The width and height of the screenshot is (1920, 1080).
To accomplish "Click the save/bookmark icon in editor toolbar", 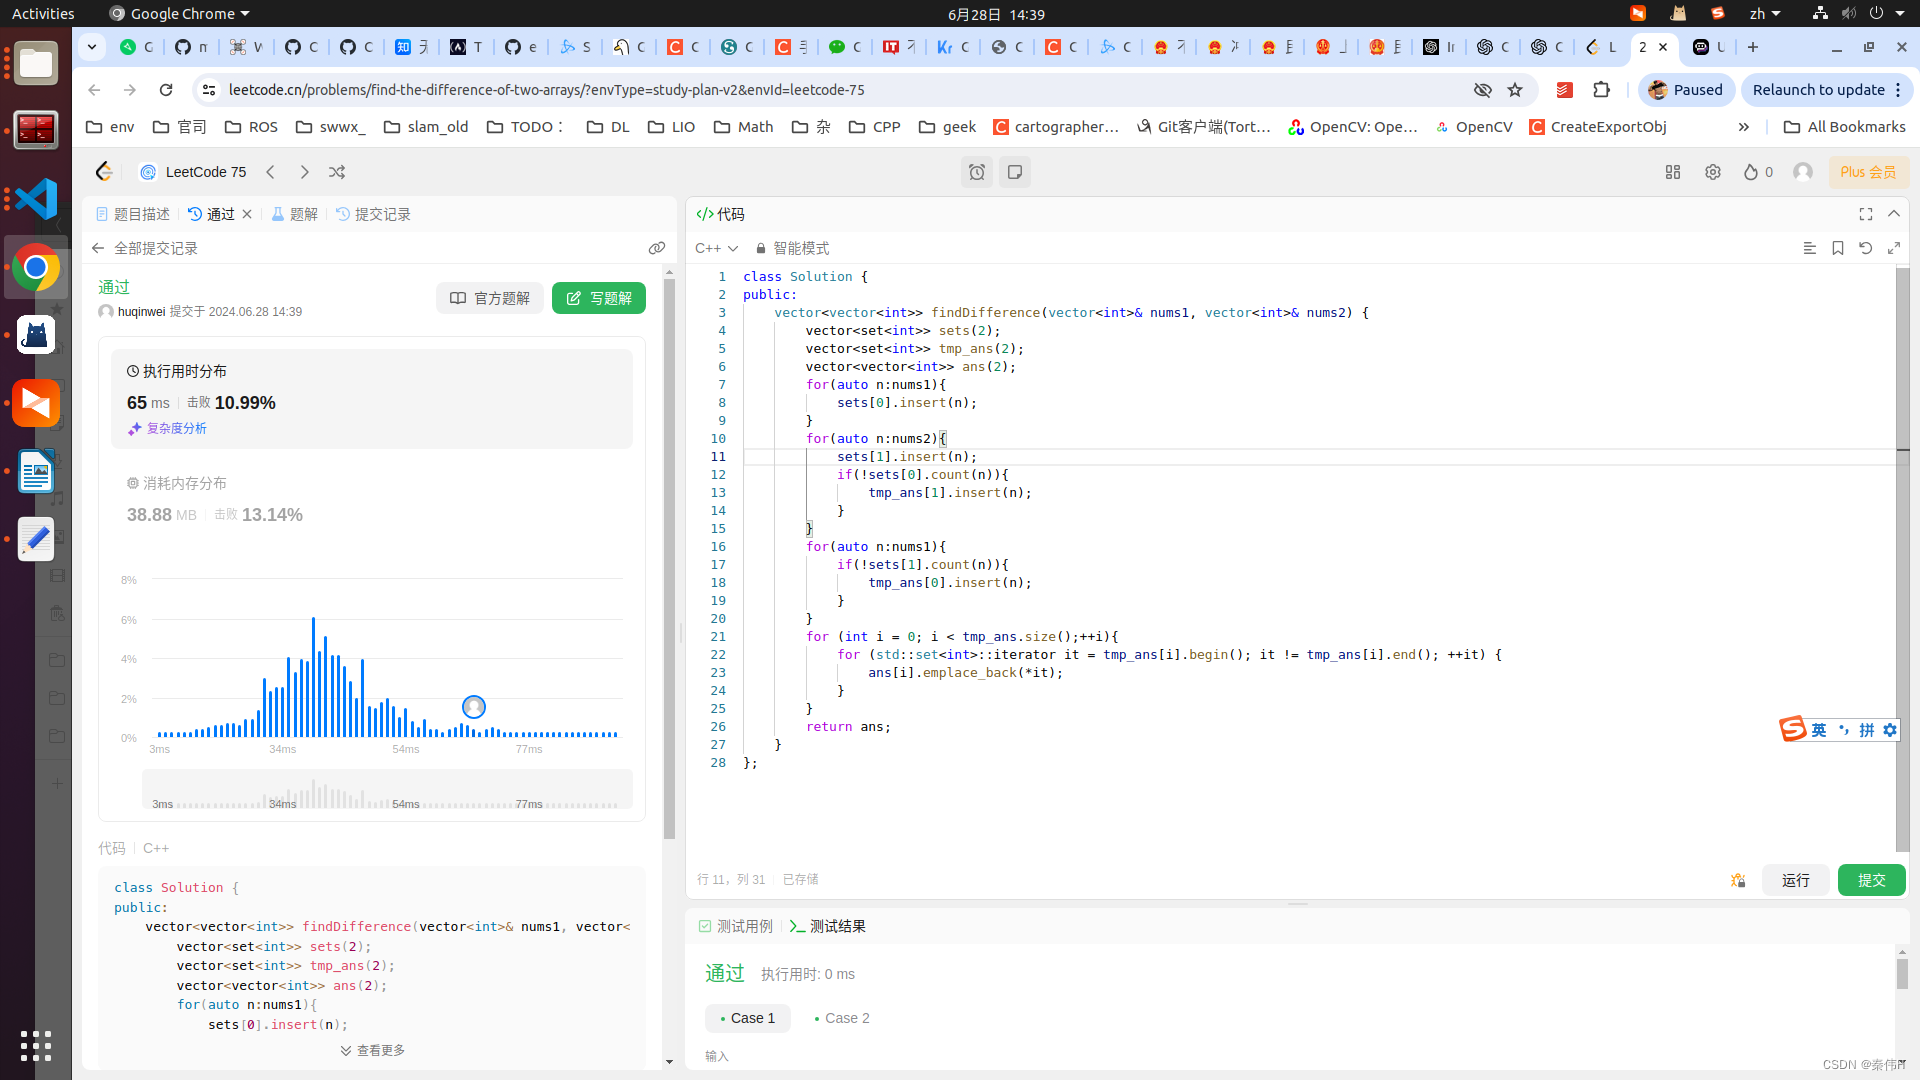I will (1838, 248).
